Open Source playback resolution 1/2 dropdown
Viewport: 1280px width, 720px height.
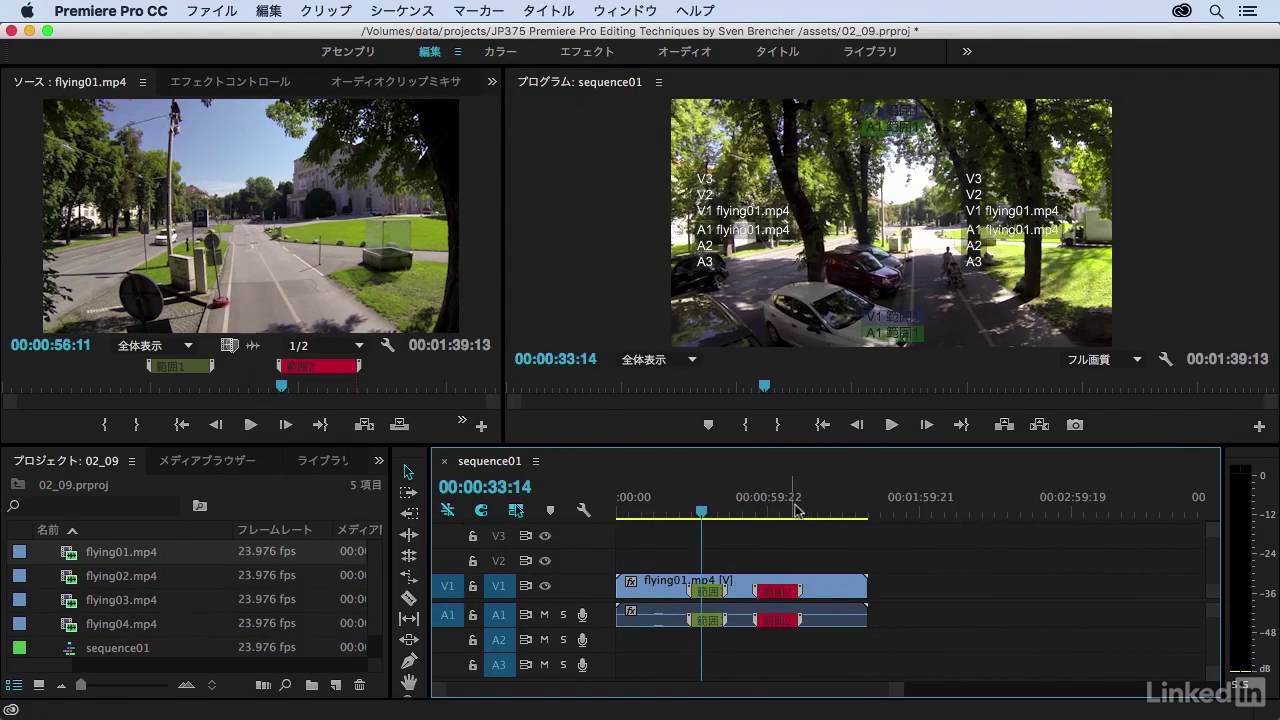pyautogui.click(x=326, y=345)
